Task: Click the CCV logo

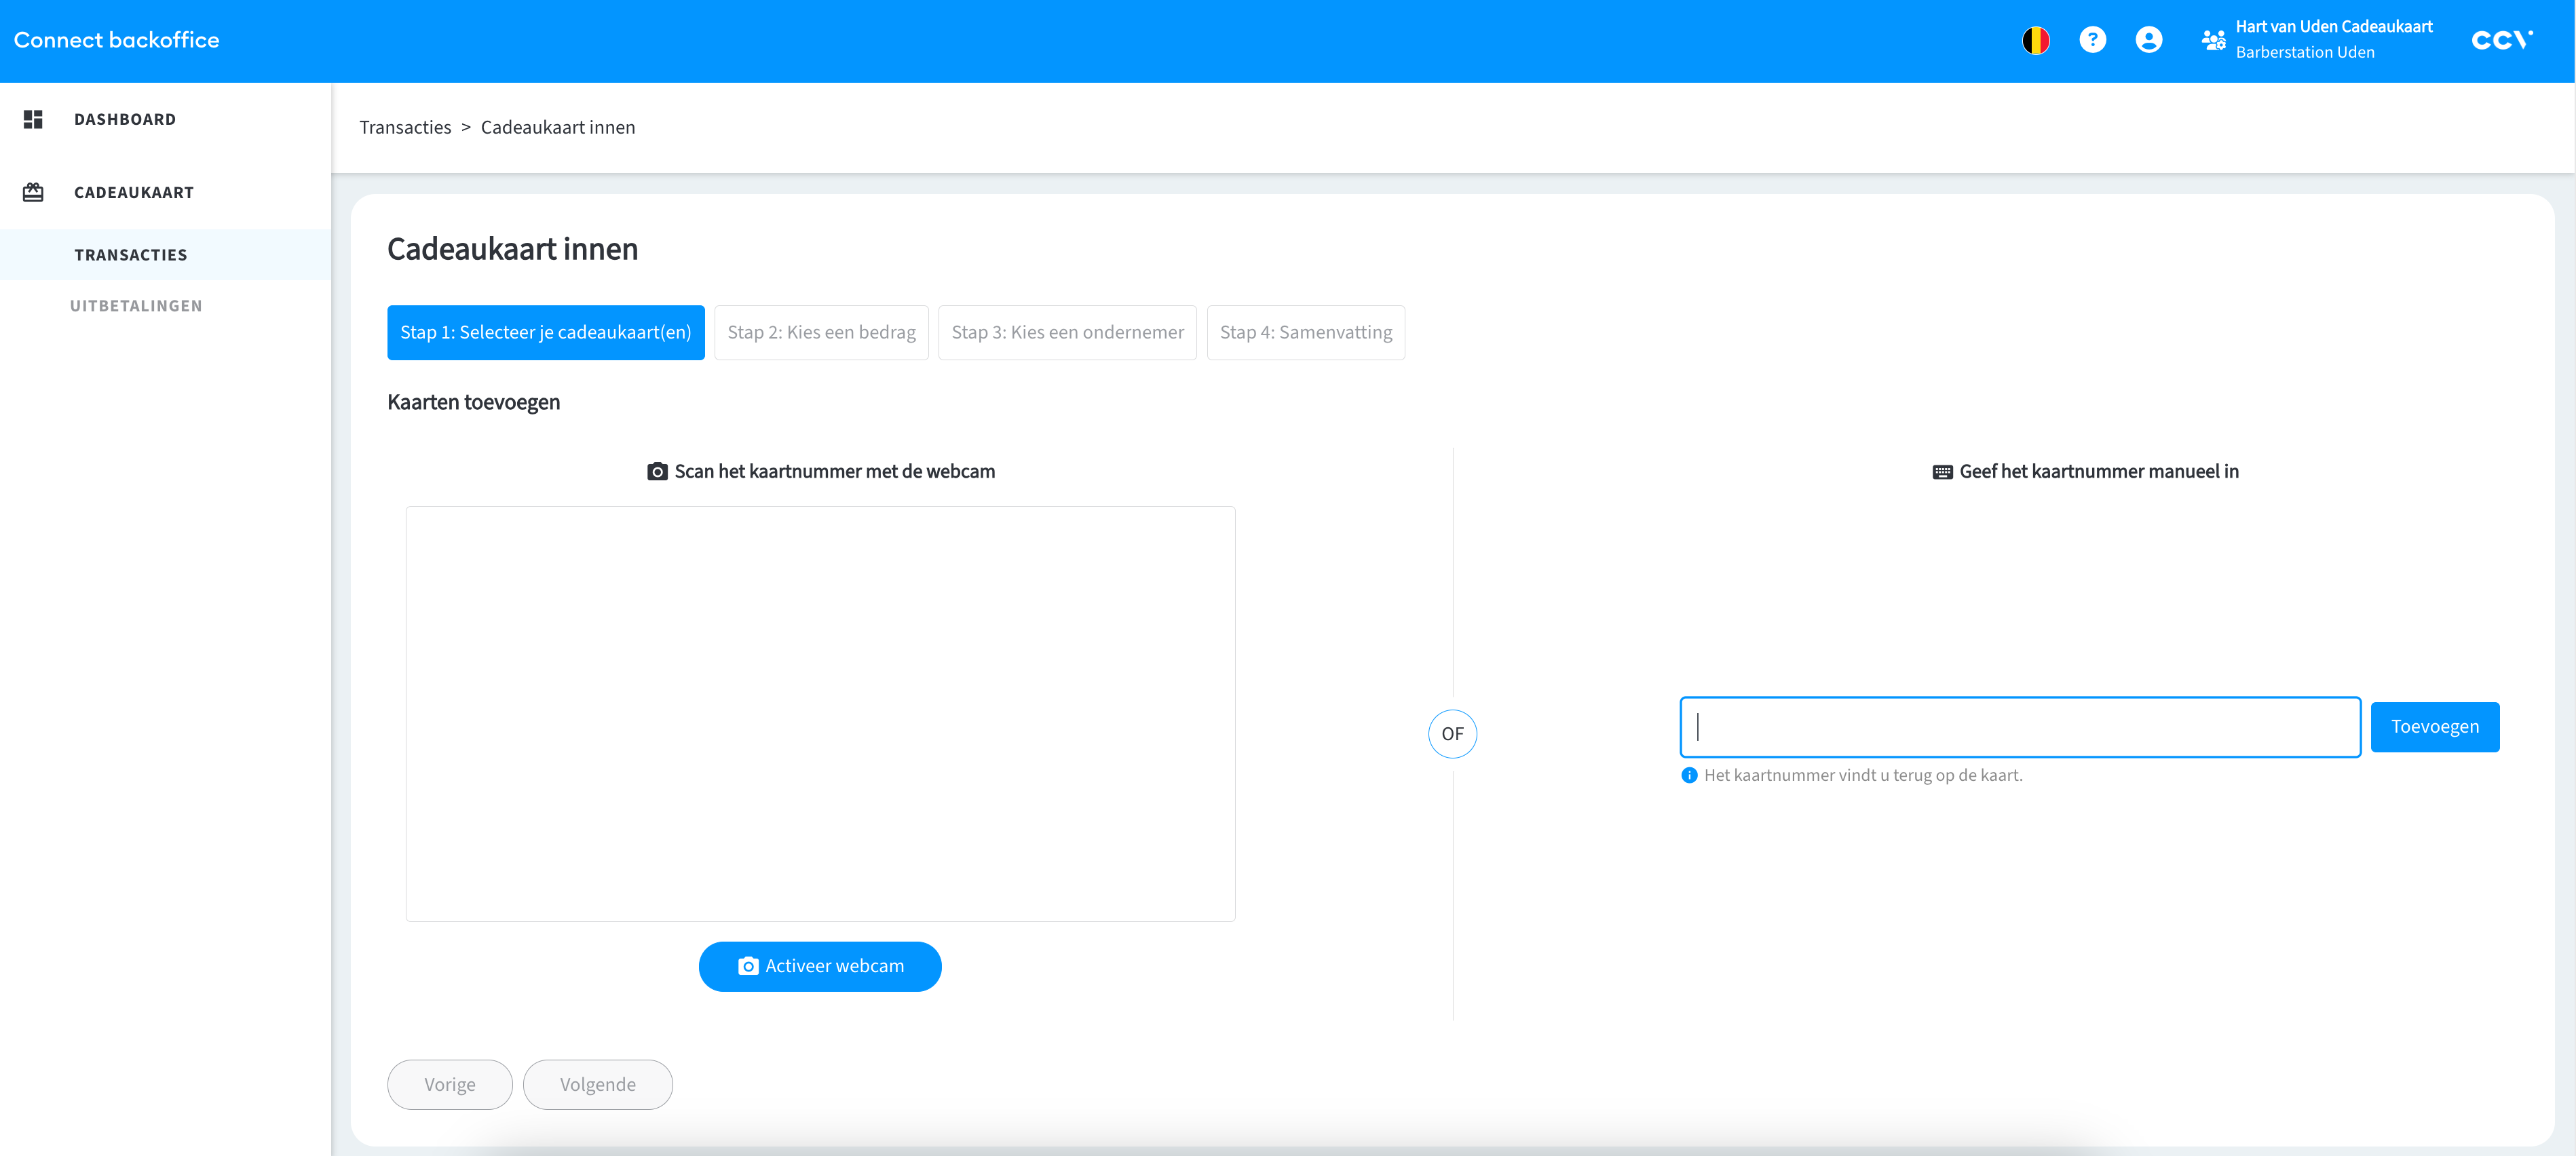Action: tap(2501, 40)
